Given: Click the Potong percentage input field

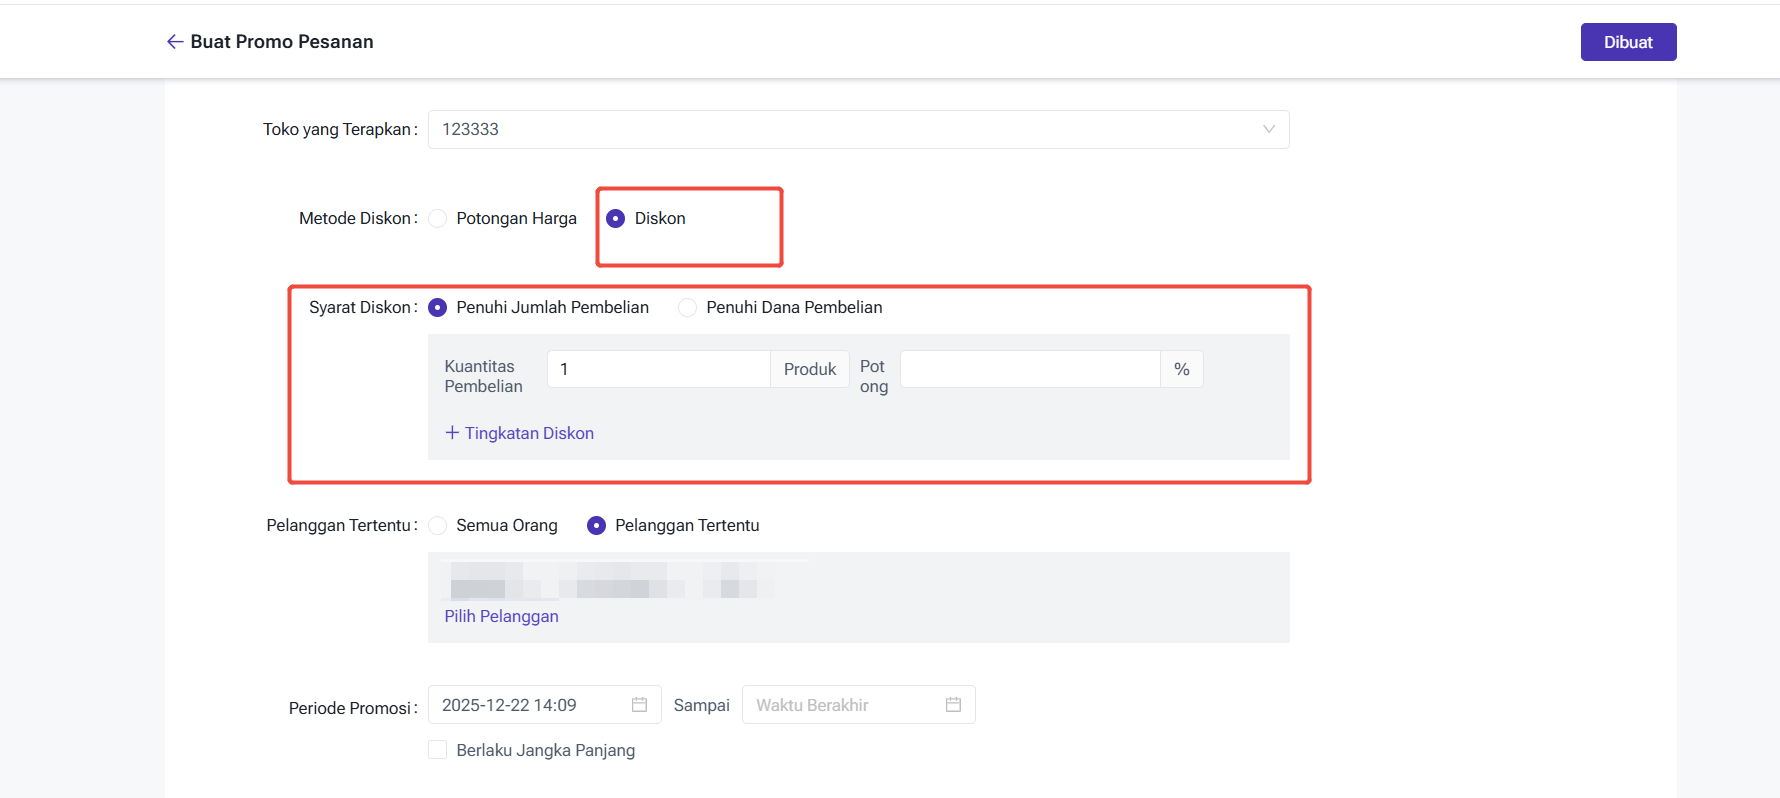Looking at the screenshot, I should tap(1029, 369).
